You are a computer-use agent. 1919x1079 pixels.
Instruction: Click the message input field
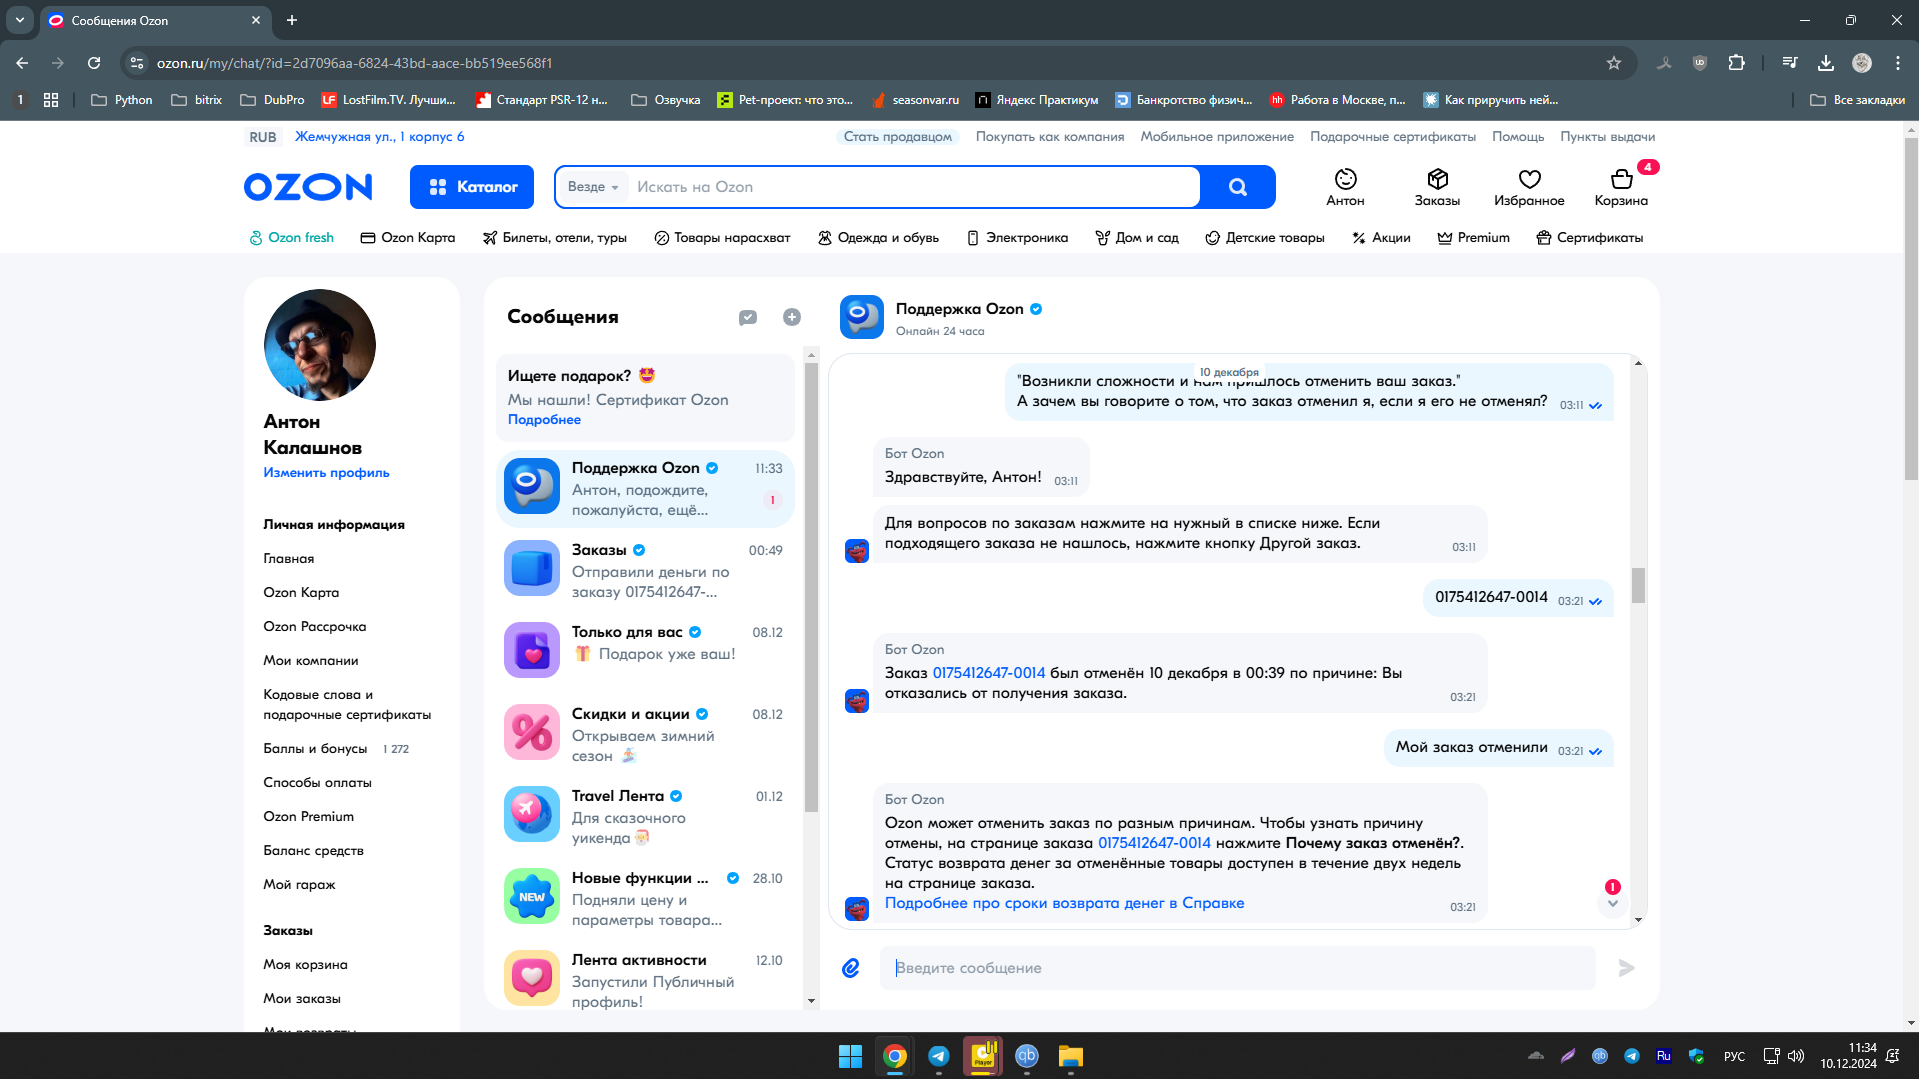click(1237, 968)
